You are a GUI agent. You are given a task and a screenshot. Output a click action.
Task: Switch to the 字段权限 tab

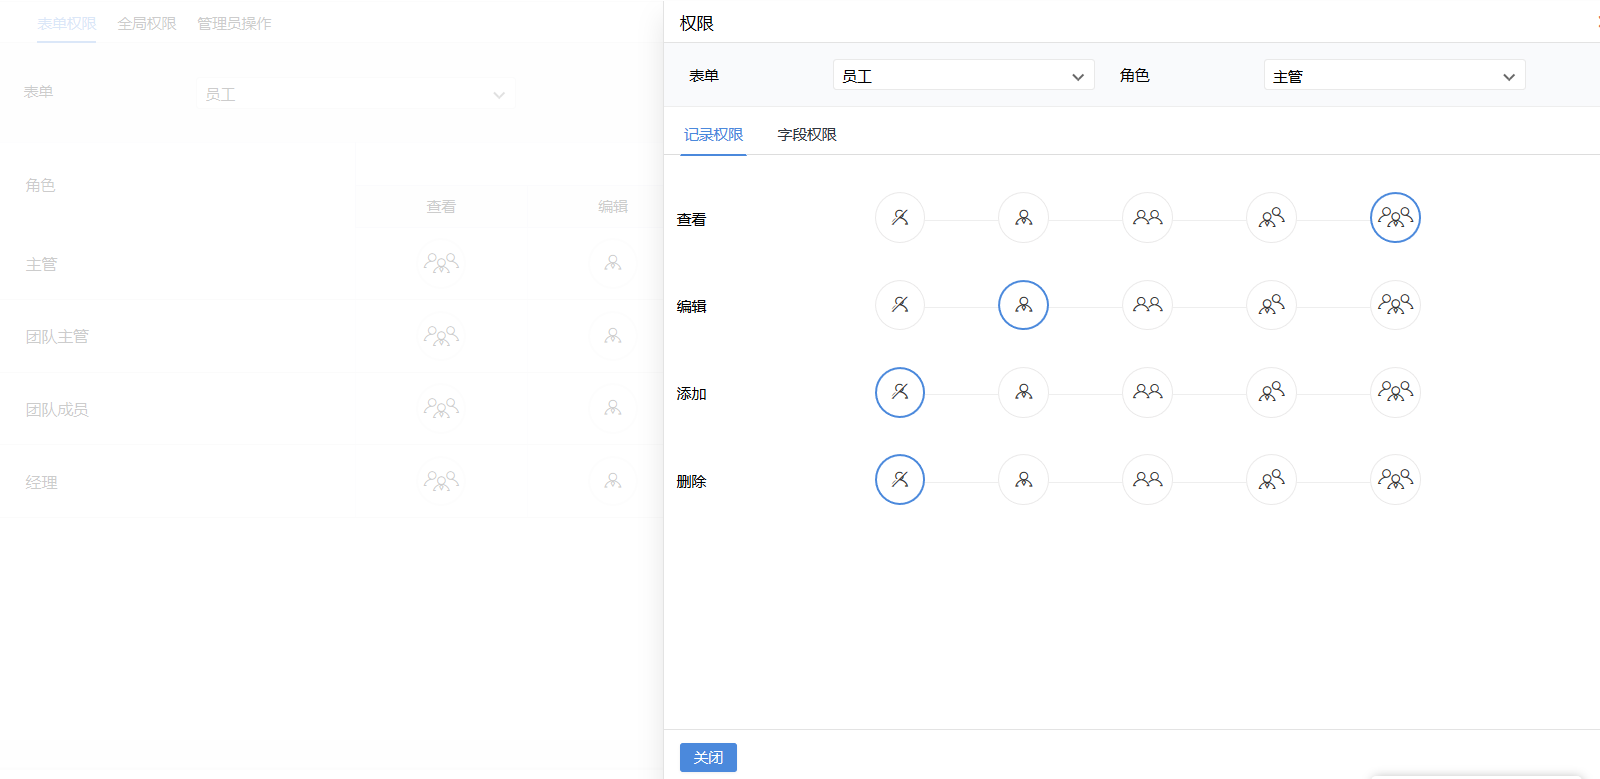pyautogui.click(x=806, y=135)
